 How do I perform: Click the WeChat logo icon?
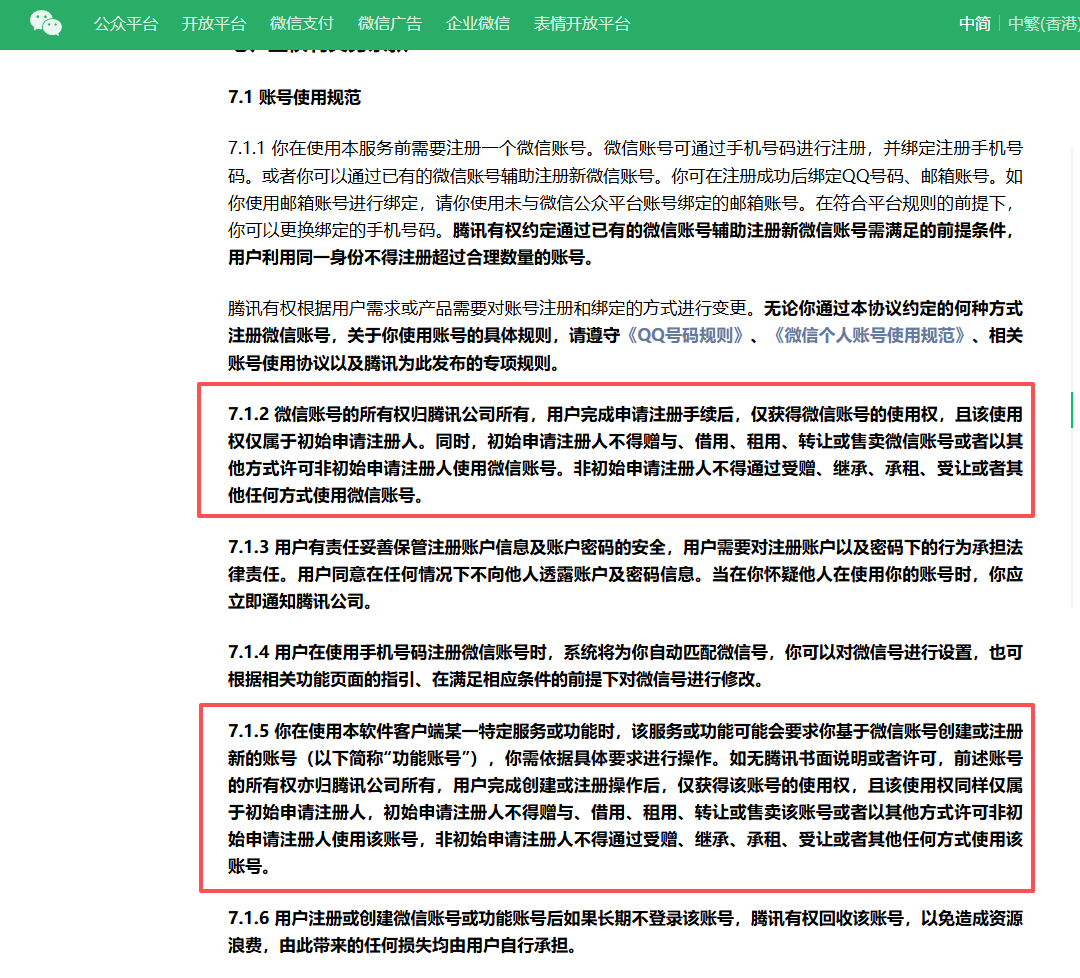pos(46,23)
